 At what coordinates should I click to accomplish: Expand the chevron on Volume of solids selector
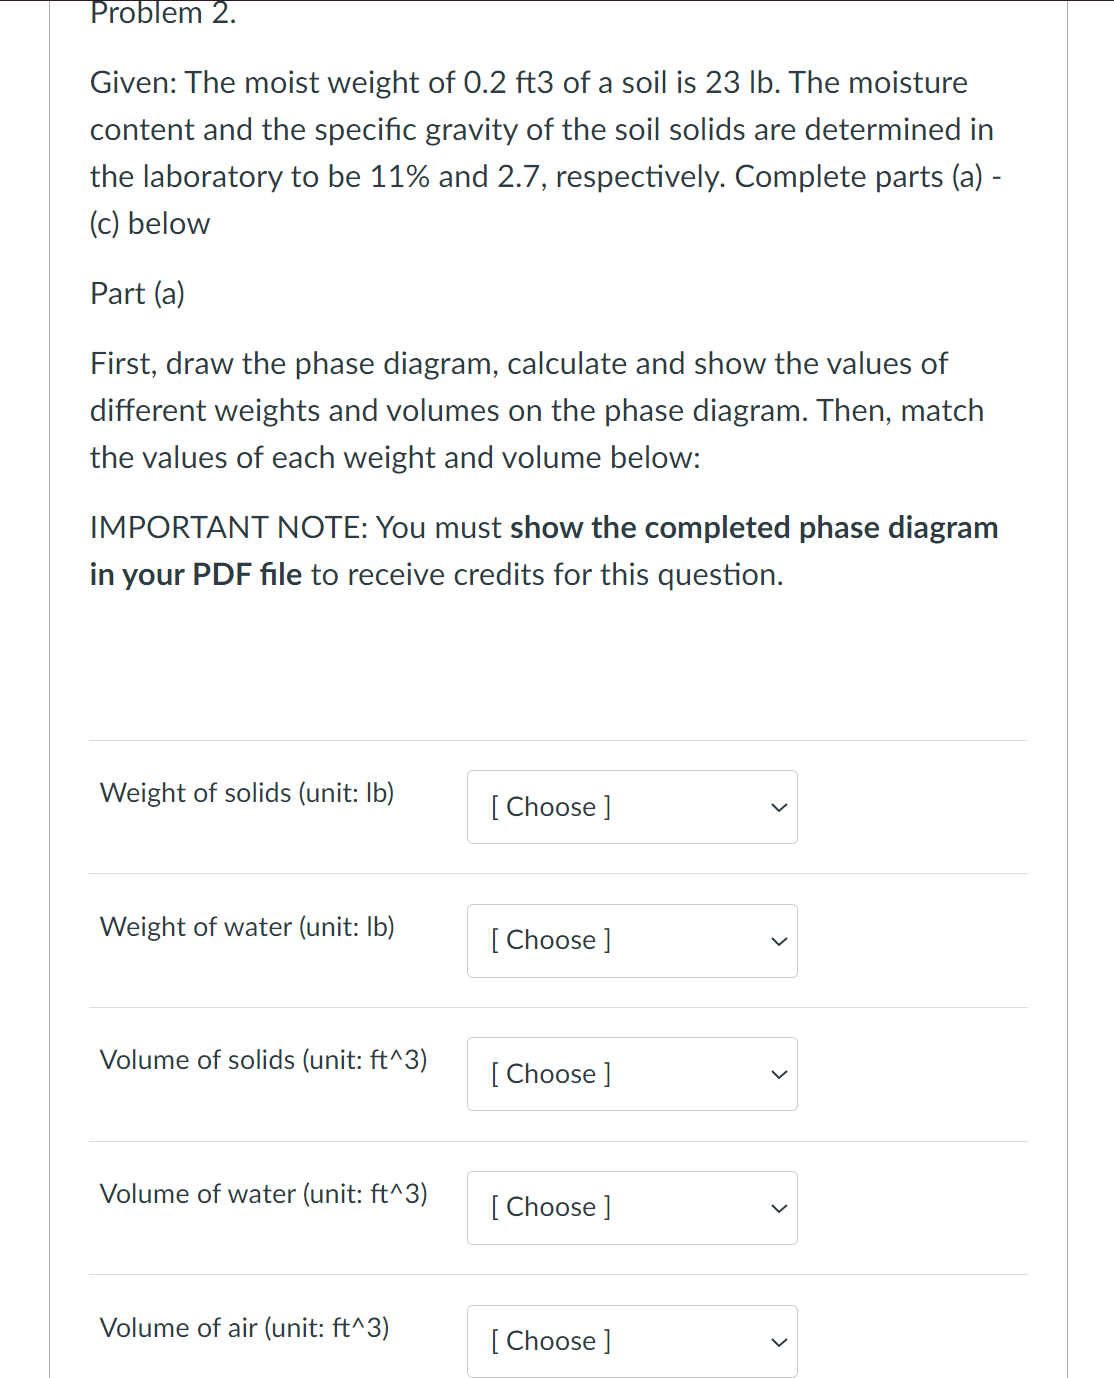778,1074
